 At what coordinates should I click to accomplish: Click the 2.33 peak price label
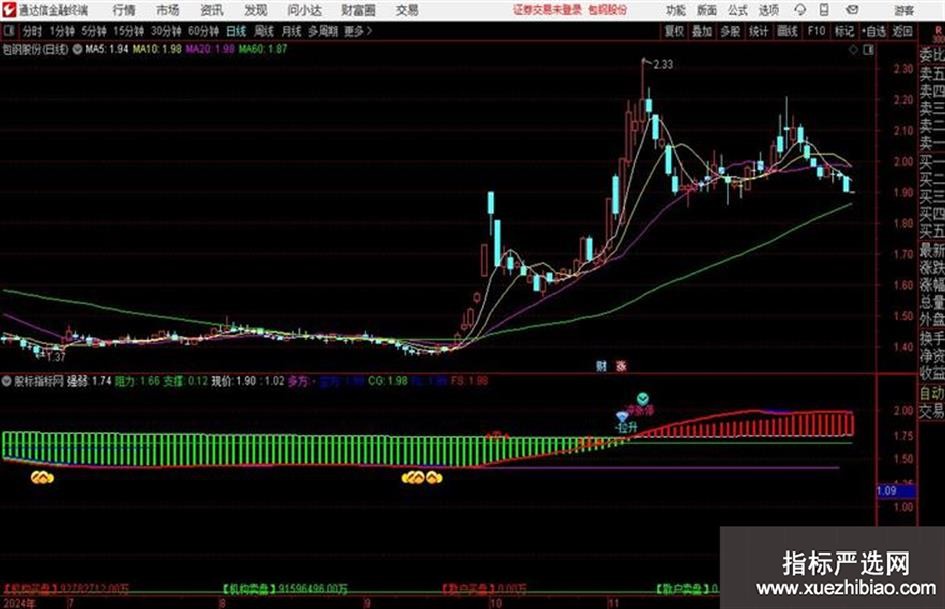click(x=663, y=65)
